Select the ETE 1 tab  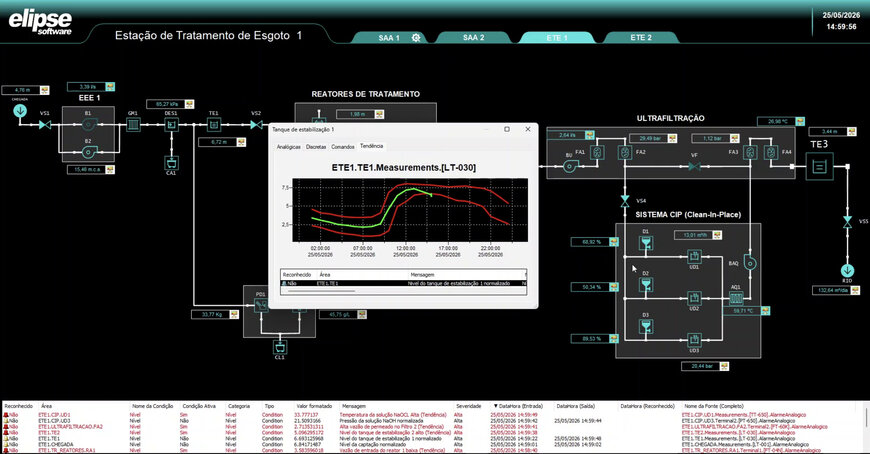click(557, 38)
